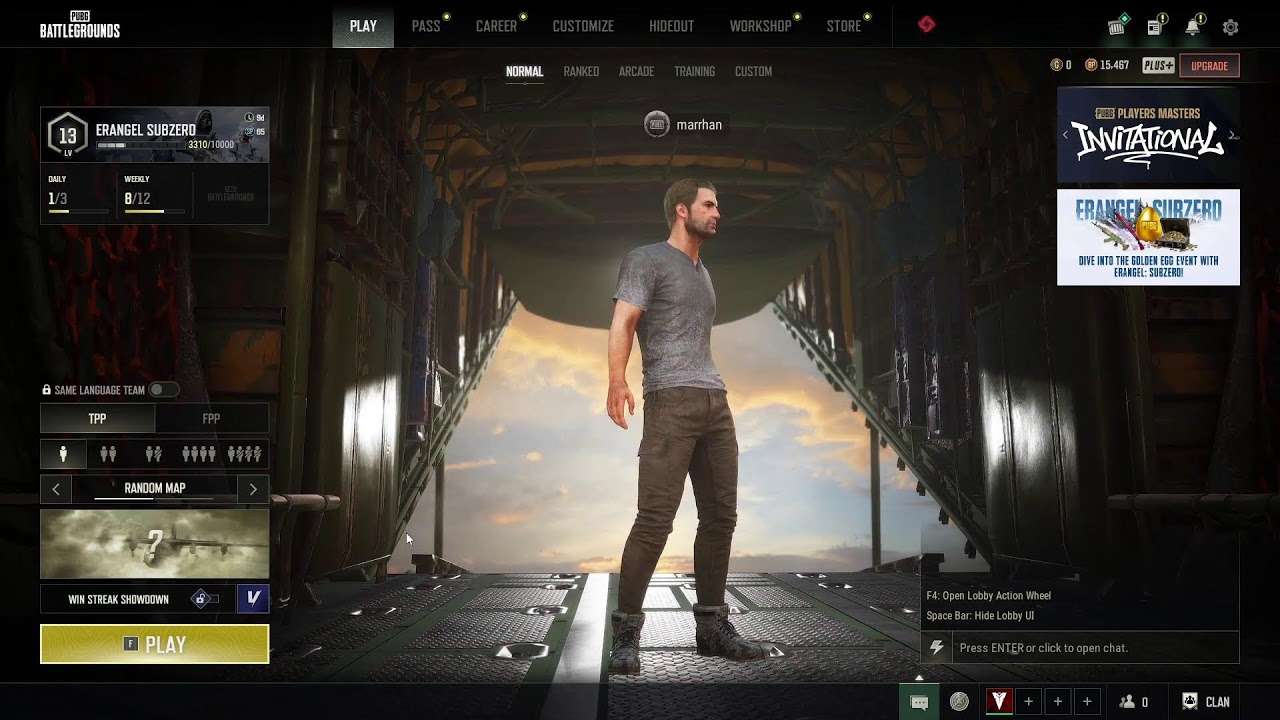Select Duo mode icon
This screenshot has width=1280, height=720.
click(108, 454)
